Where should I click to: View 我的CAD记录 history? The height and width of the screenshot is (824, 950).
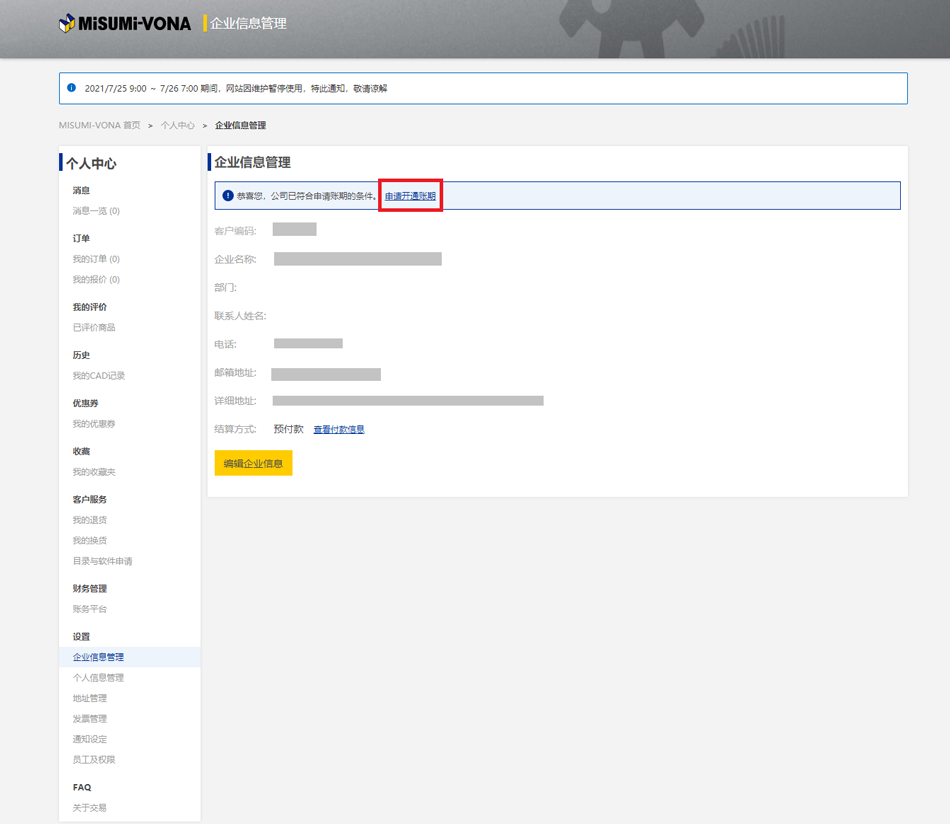click(x=99, y=376)
